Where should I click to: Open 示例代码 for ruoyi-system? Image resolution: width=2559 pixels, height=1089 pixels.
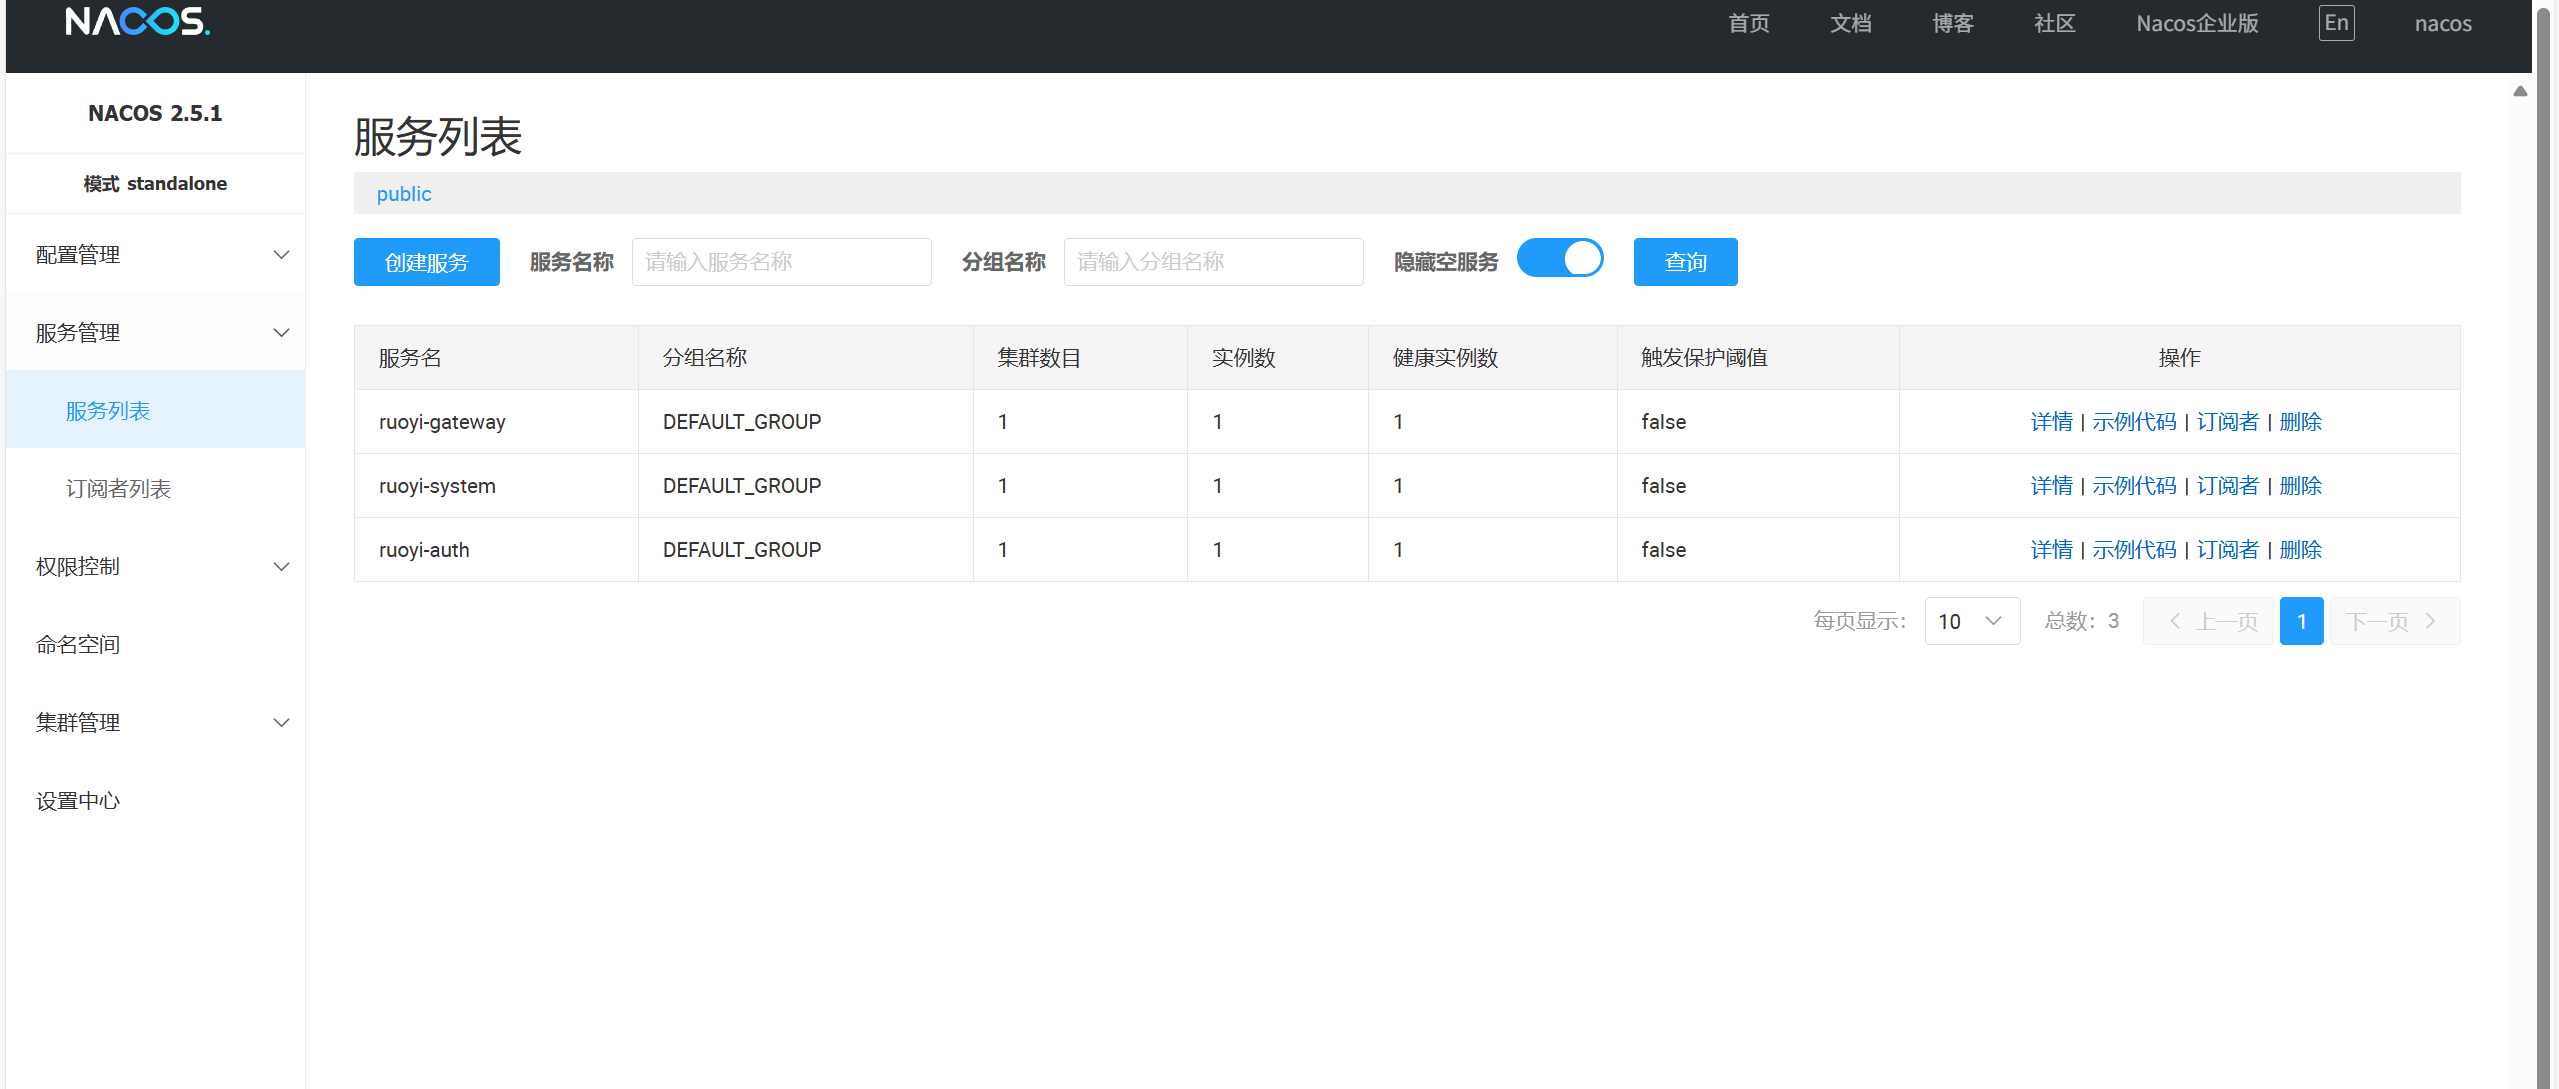2135,486
